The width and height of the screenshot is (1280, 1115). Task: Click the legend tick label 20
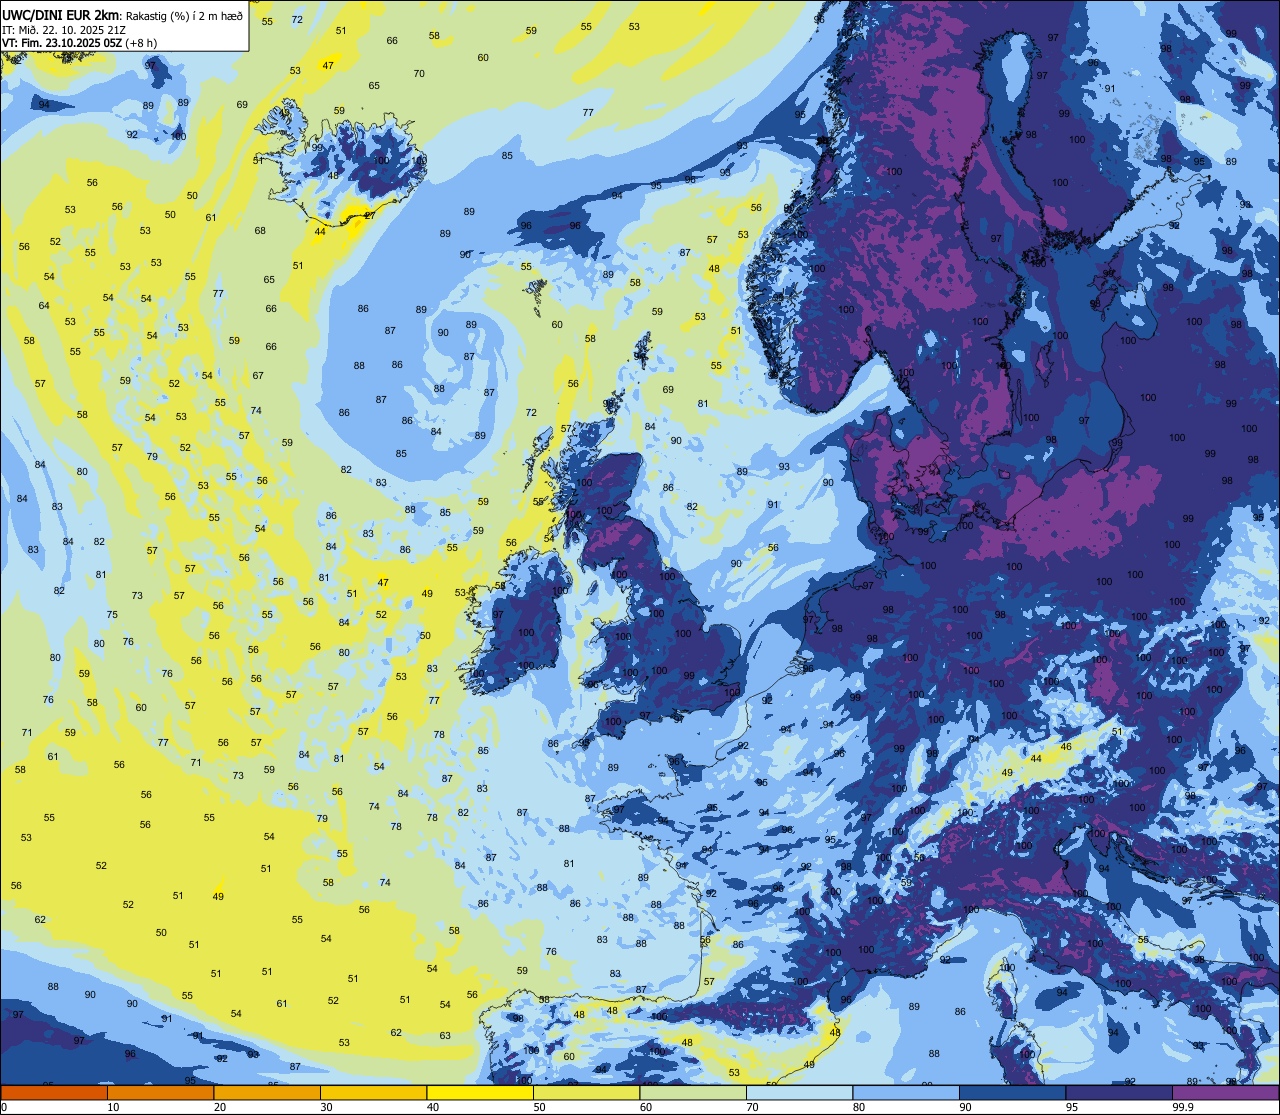pos(220,1107)
